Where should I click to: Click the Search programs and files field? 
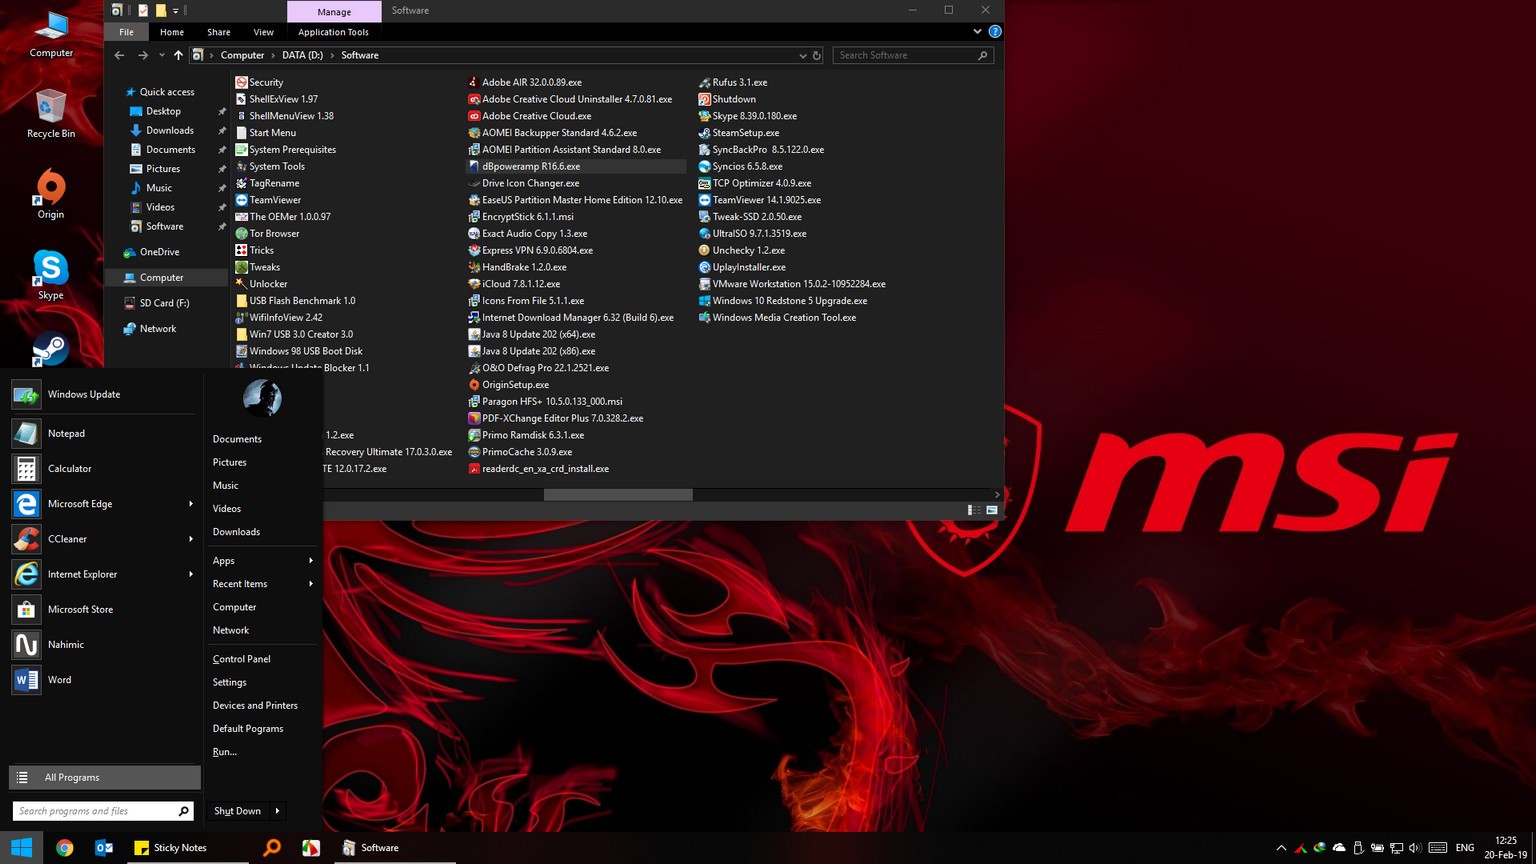(95, 811)
